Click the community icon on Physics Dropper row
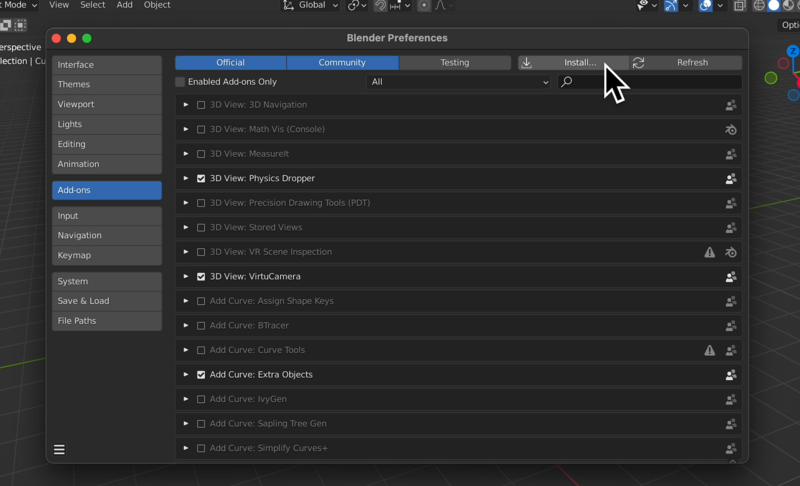The height and width of the screenshot is (486, 800). (731, 178)
